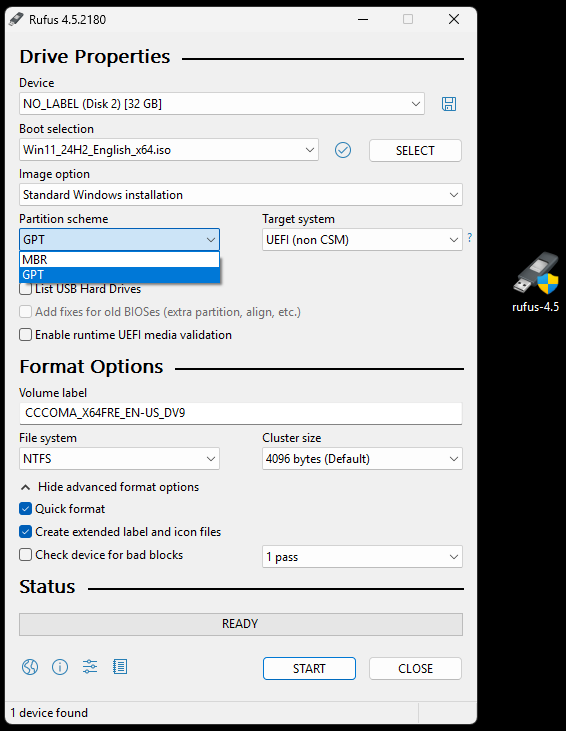Screen dimensions: 566x731
Task: Open the Boot selection dropdown
Action: [x=169, y=150]
